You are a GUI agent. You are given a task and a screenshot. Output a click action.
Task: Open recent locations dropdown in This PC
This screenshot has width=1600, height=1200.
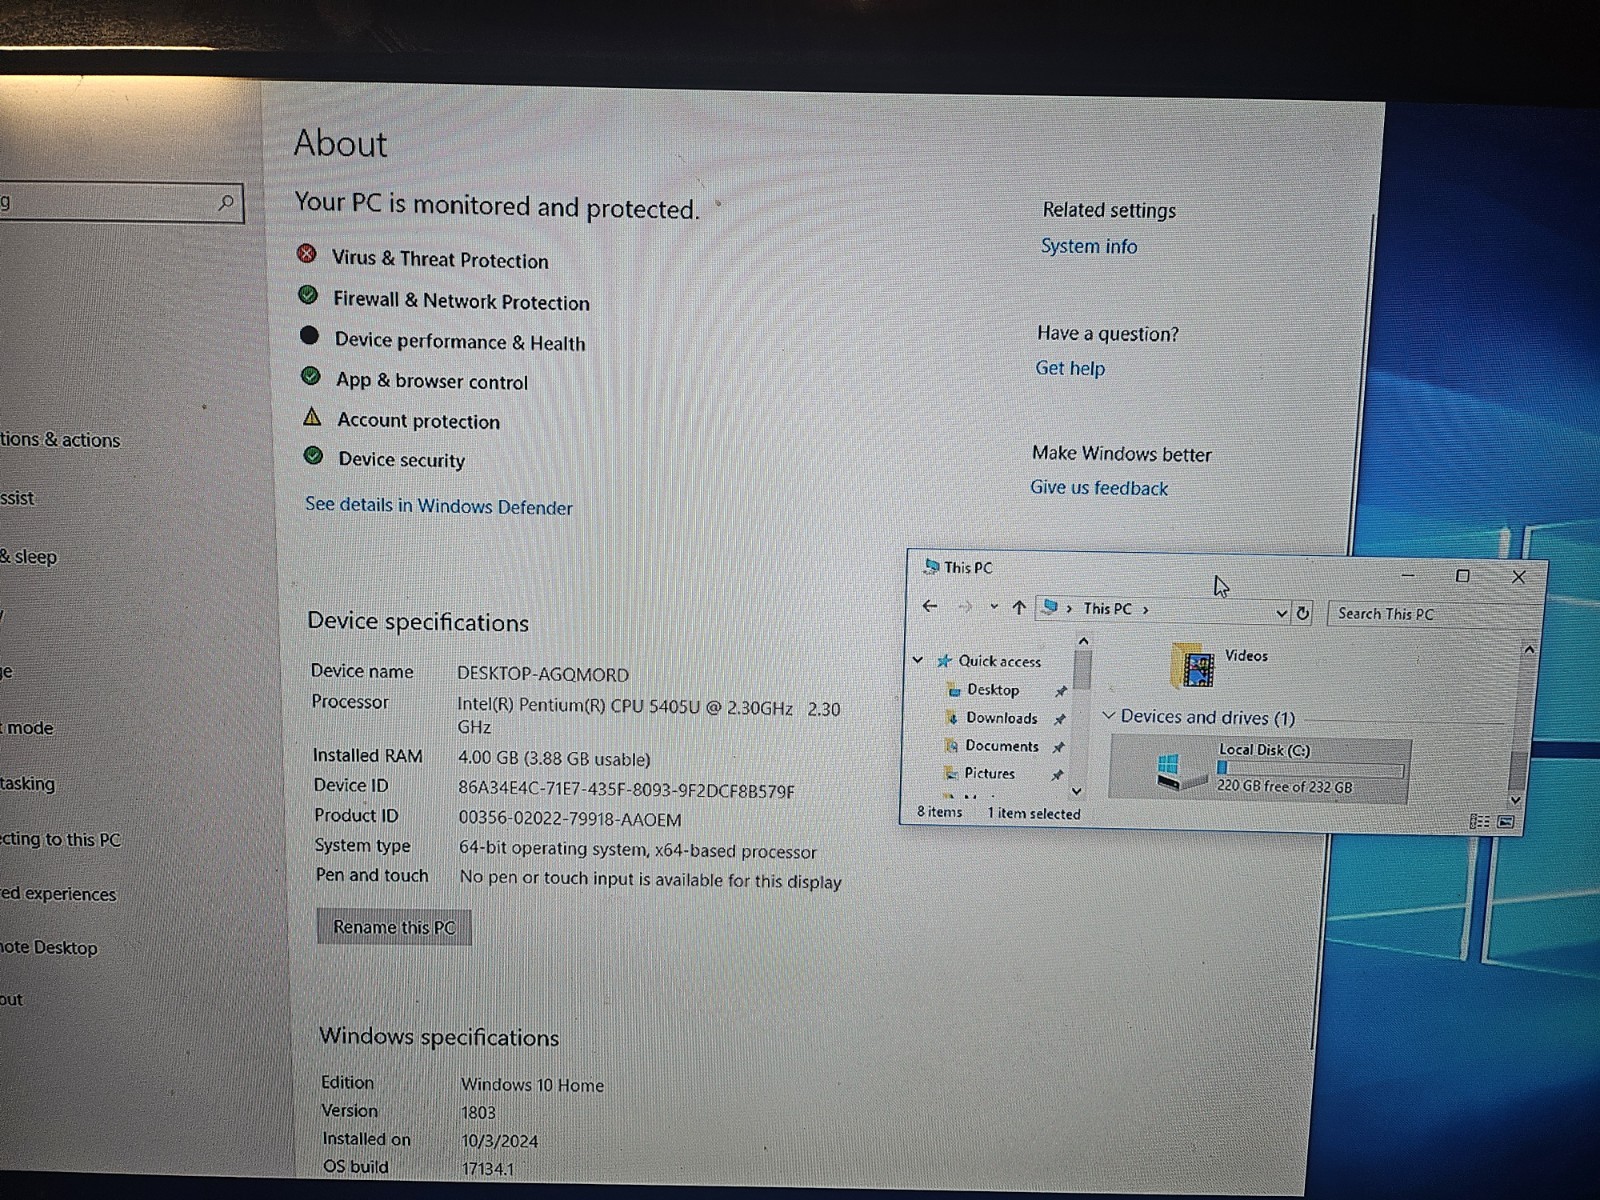coord(994,607)
